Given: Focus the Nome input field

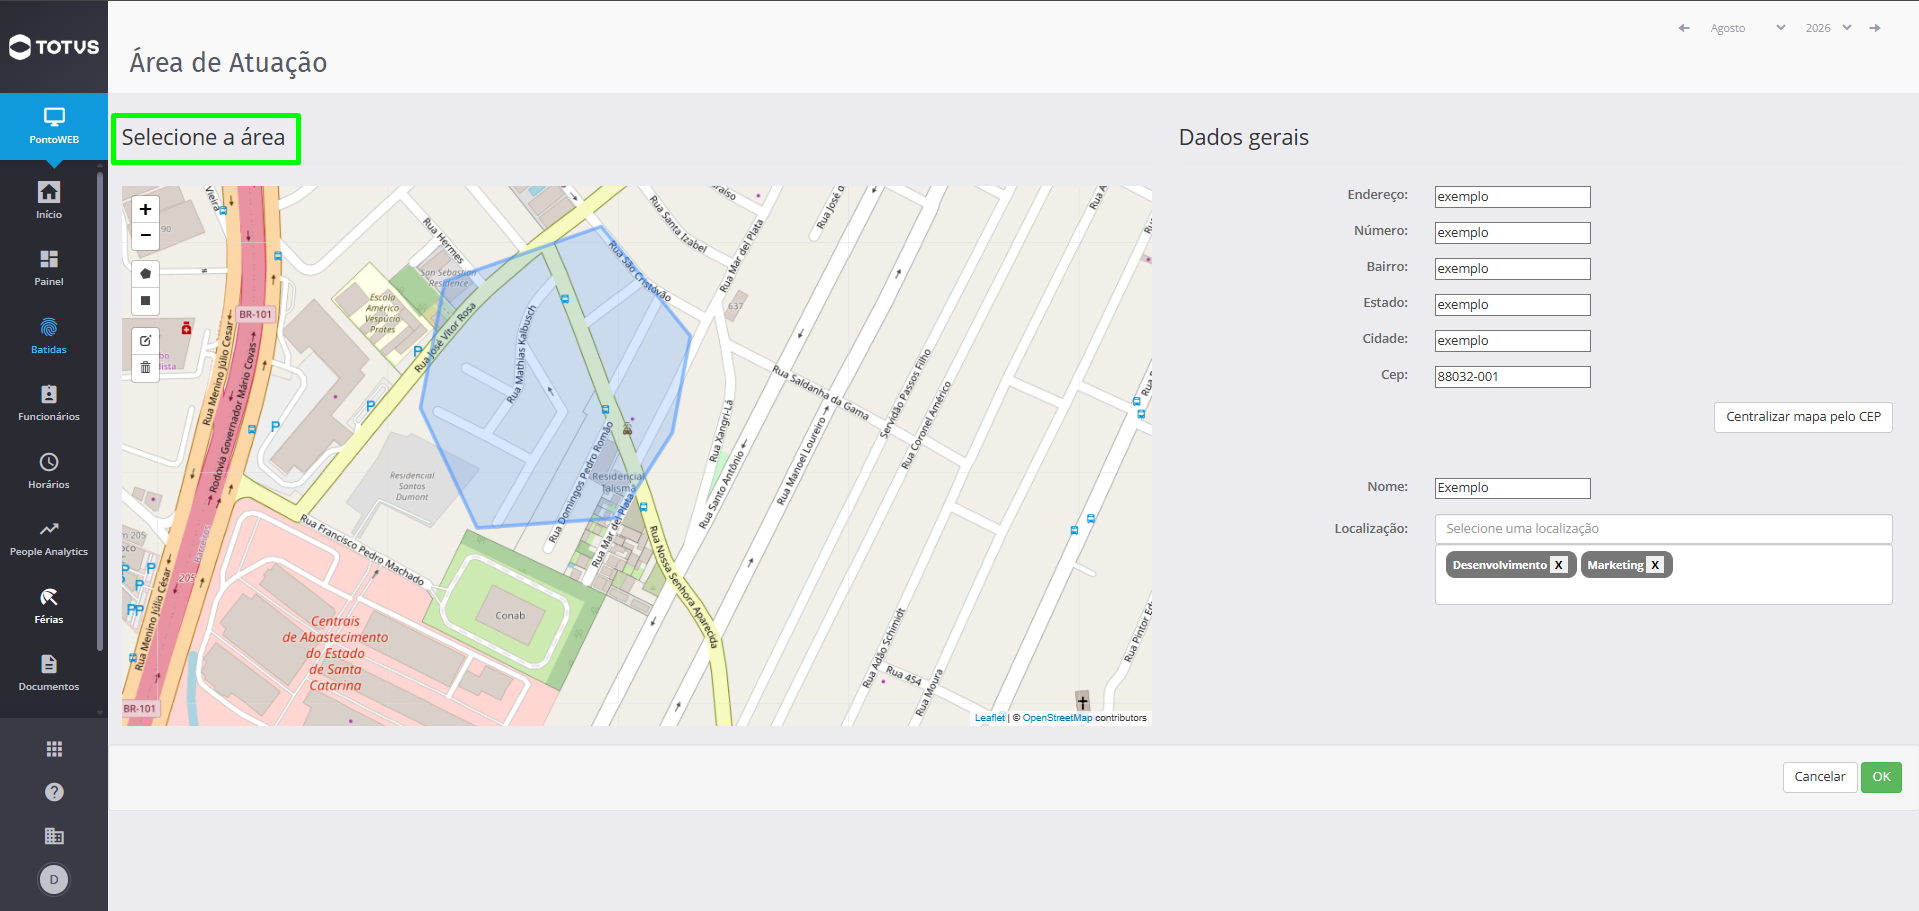Looking at the screenshot, I should pyautogui.click(x=1512, y=488).
